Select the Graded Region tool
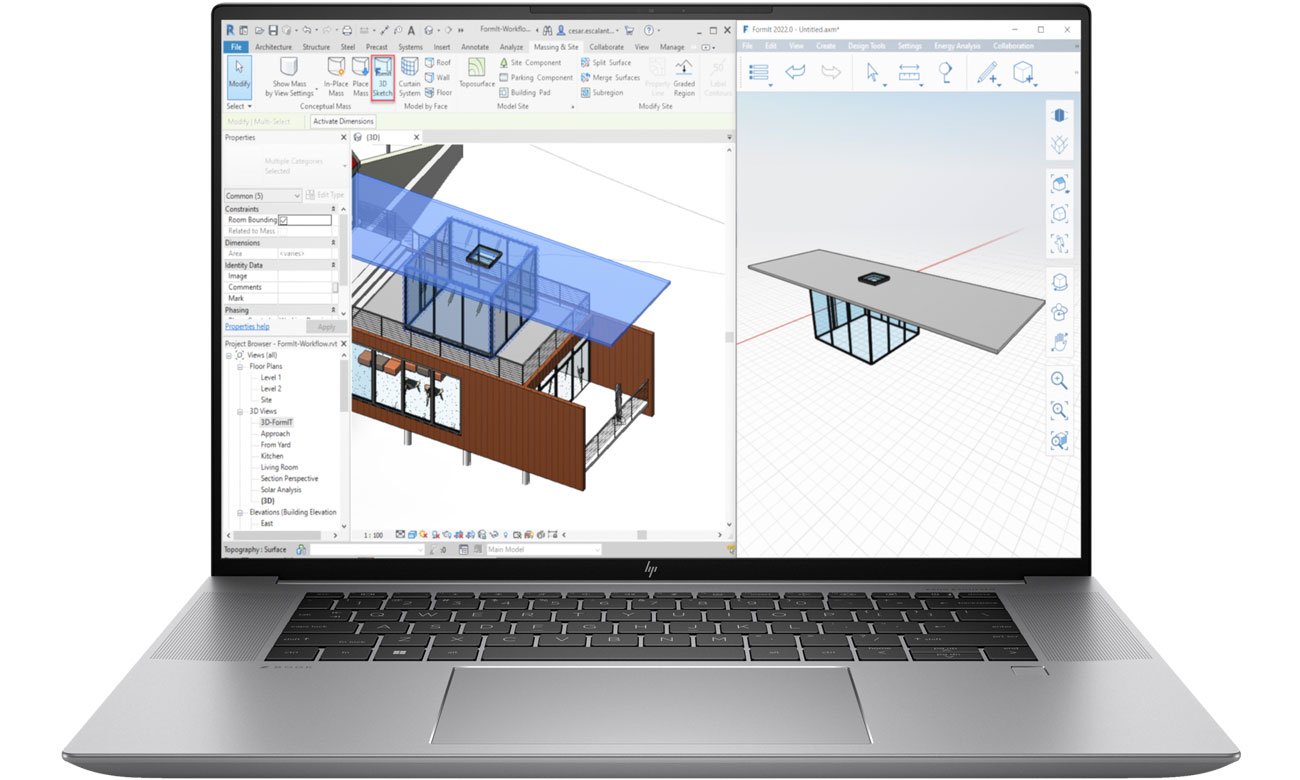The image size is (1300, 780). 684,76
